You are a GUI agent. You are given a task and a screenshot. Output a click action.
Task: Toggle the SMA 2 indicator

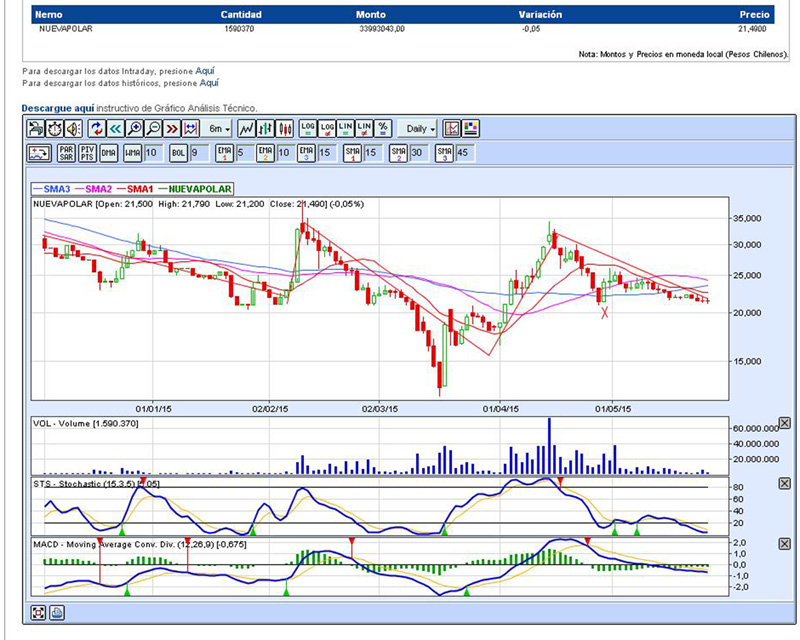coord(398,153)
